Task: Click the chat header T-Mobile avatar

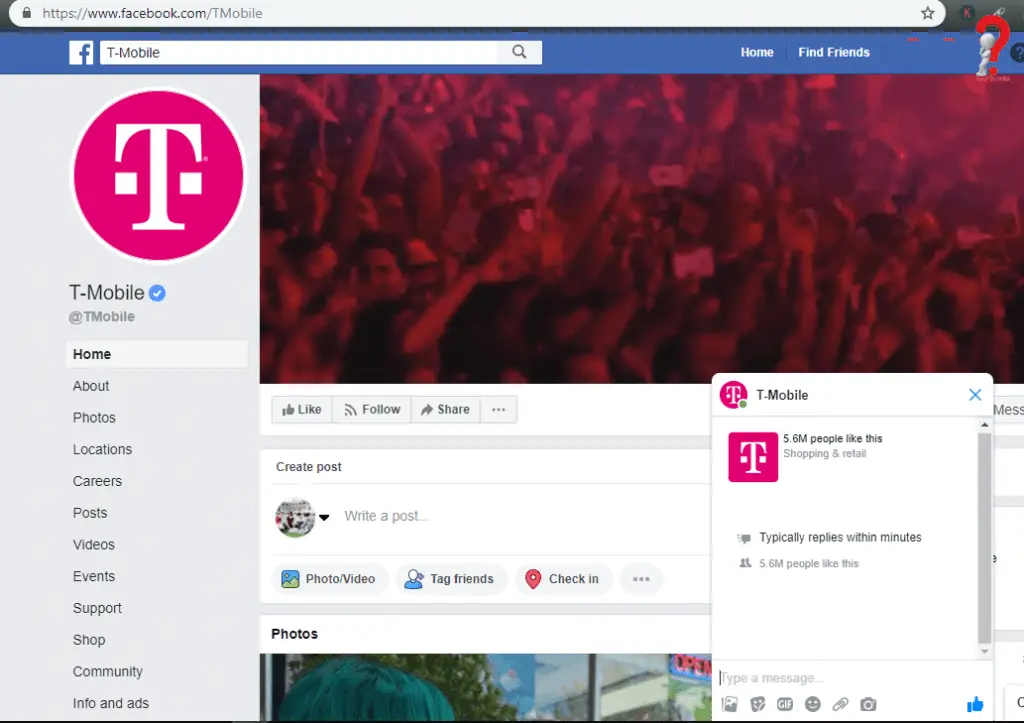Action: (733, 395)
